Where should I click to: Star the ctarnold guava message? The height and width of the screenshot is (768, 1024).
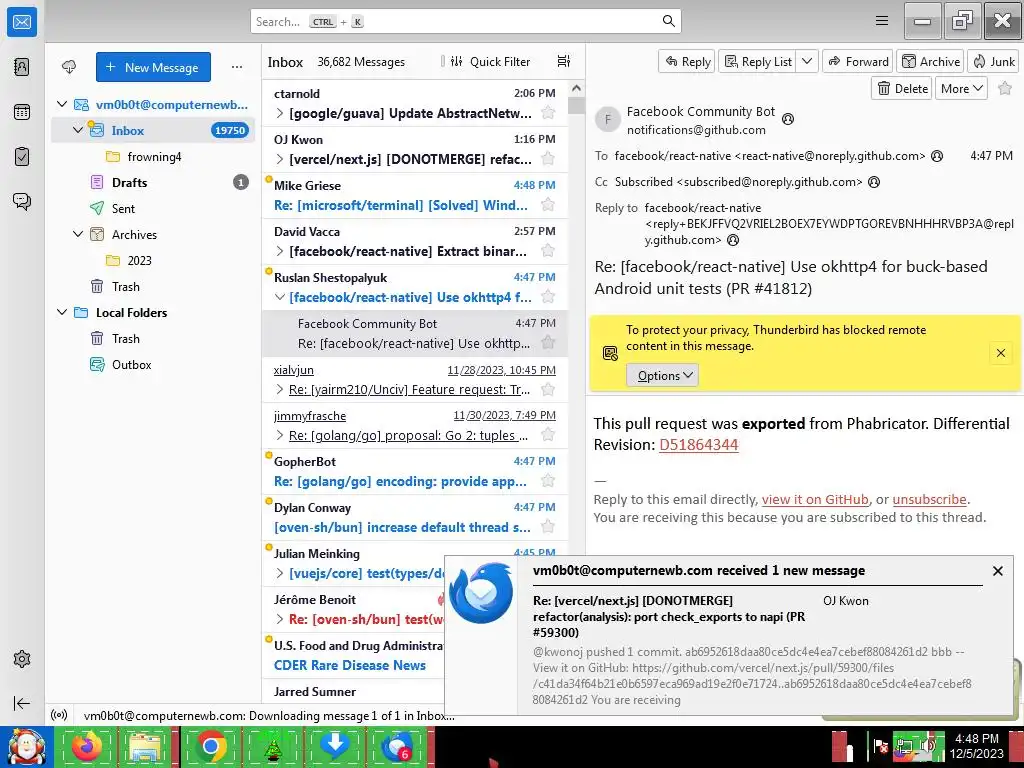pos(548,112)
